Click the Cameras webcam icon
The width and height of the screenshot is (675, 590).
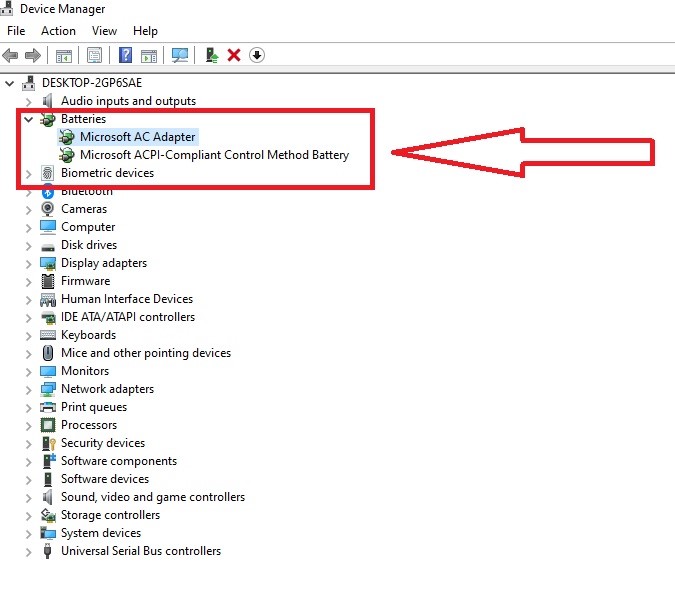click(47, 209)
